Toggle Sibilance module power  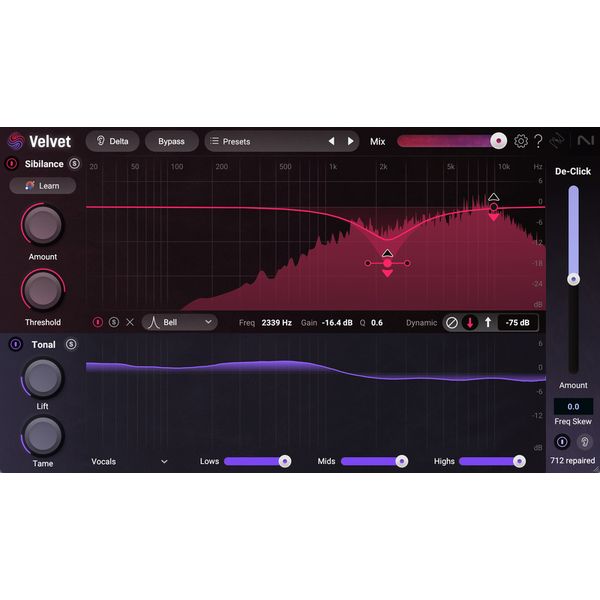pyautogui.click(x=12, y=163)
